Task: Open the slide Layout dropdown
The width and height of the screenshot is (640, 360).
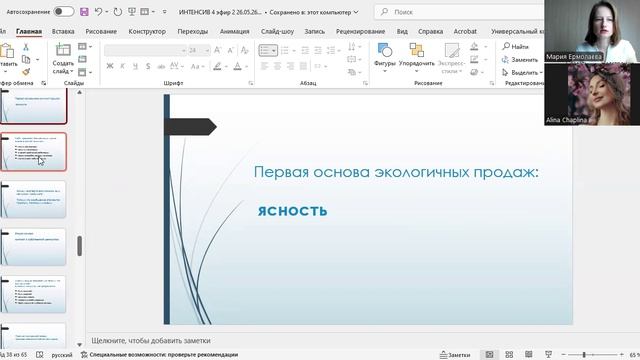Action: (85, 47)
